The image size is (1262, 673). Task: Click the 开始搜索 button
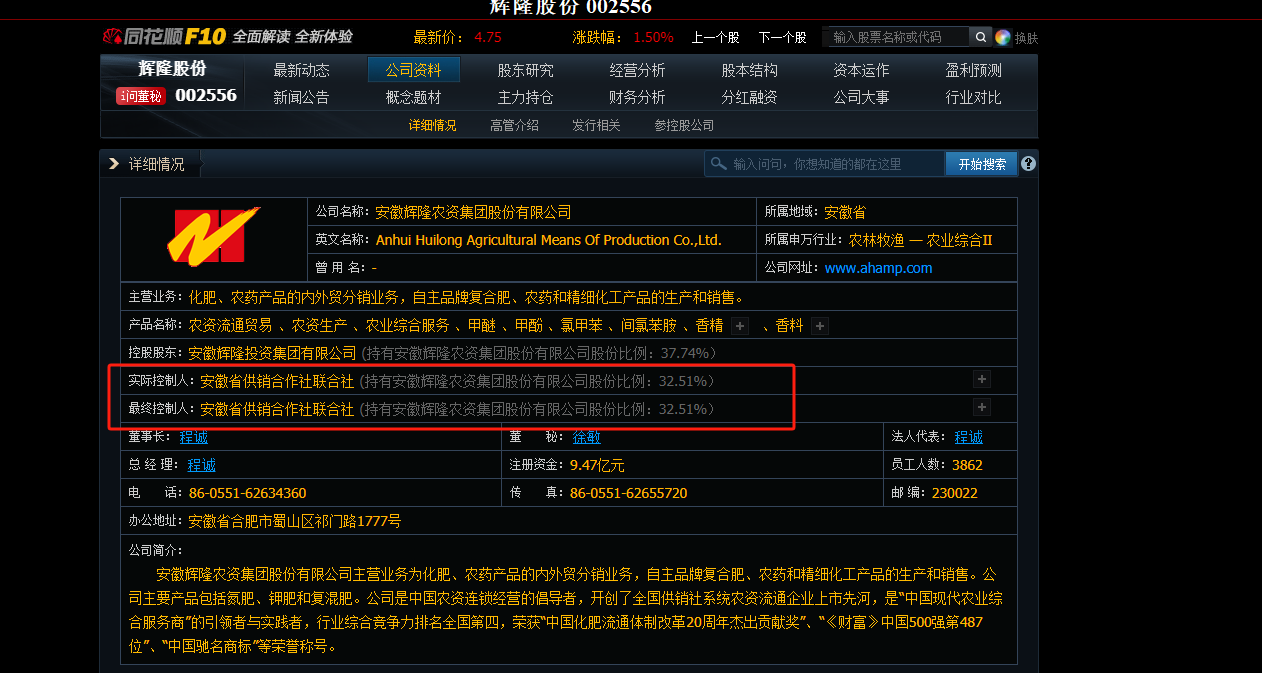[981, 164]
